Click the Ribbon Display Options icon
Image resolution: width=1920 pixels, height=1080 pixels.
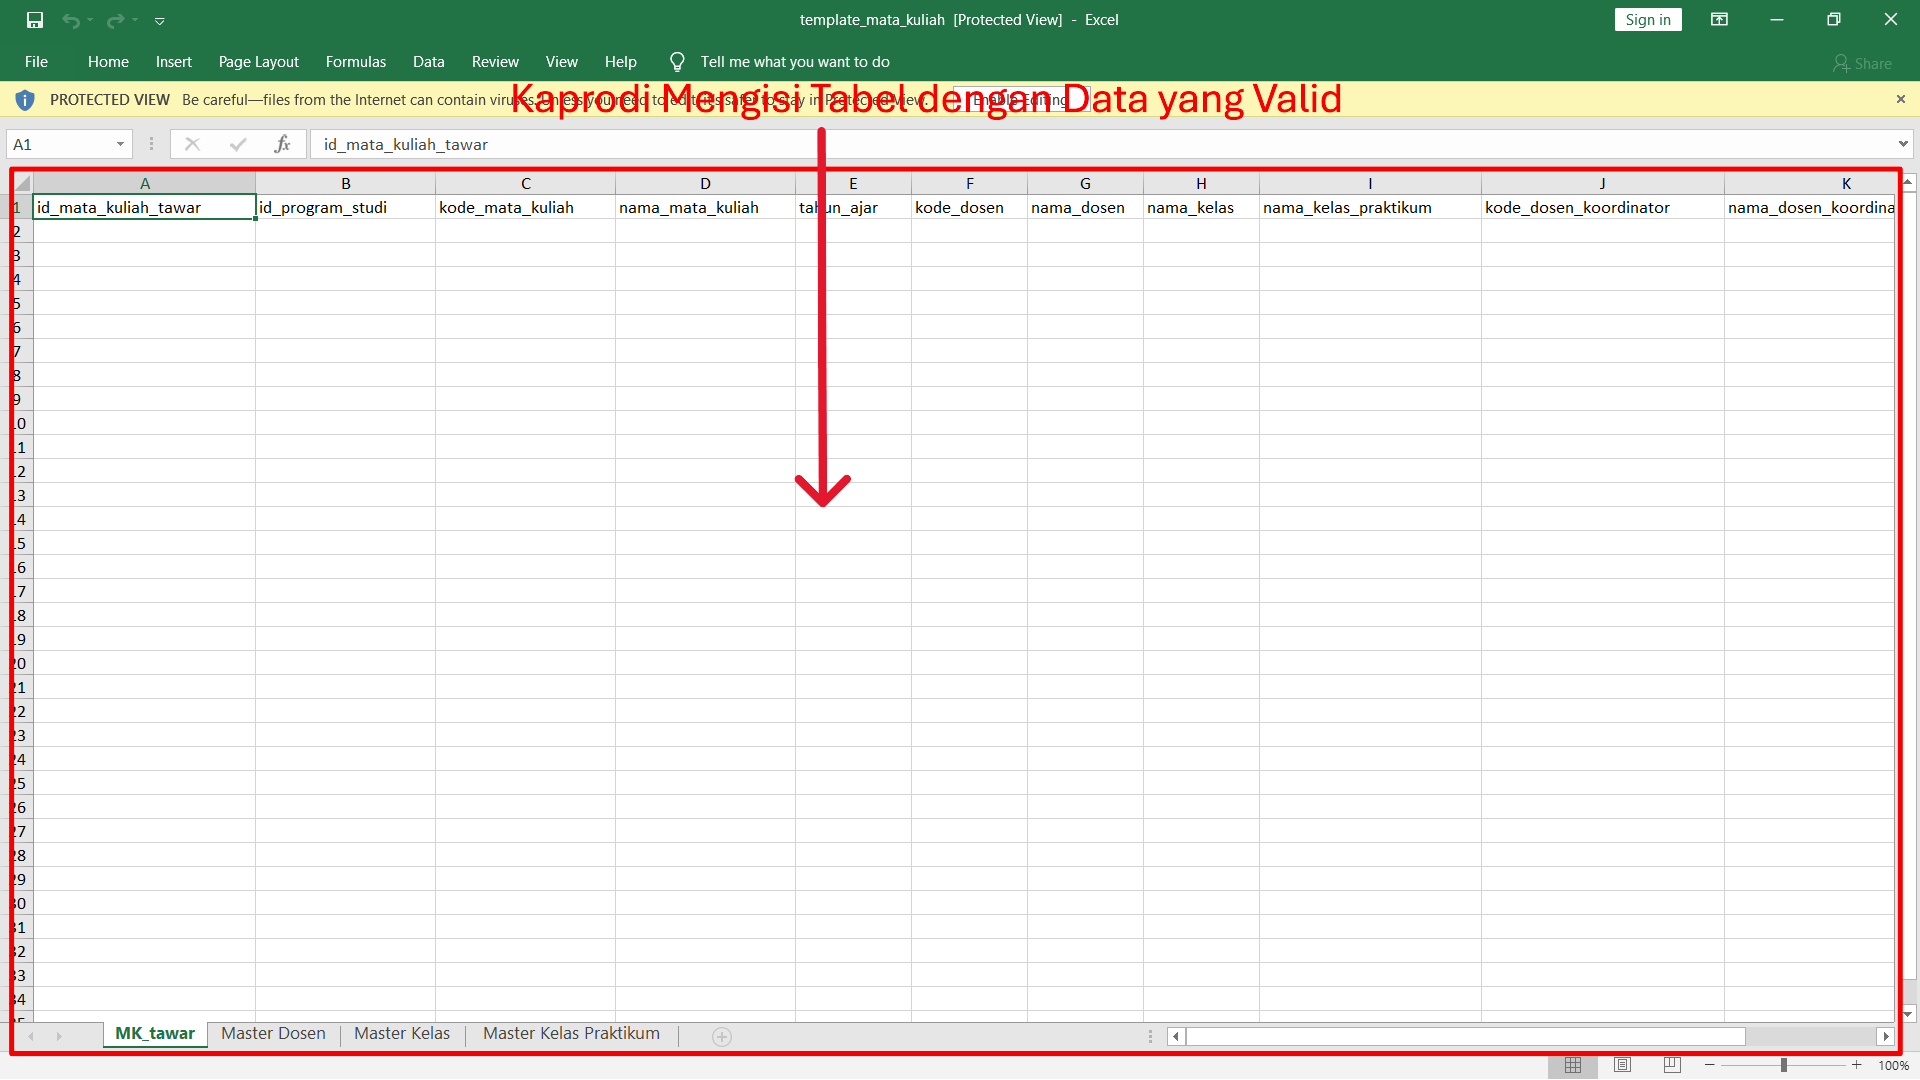point(1719,20)
